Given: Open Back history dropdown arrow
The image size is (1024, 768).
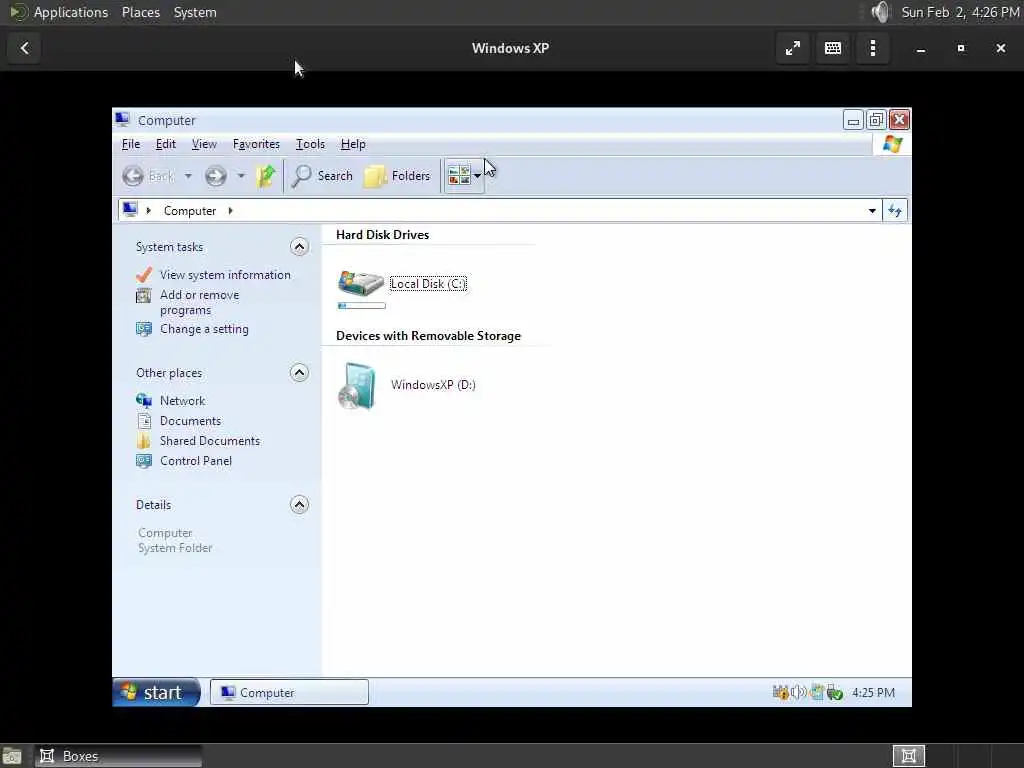Looking at the screenshot, I should (x=188, y=176).
